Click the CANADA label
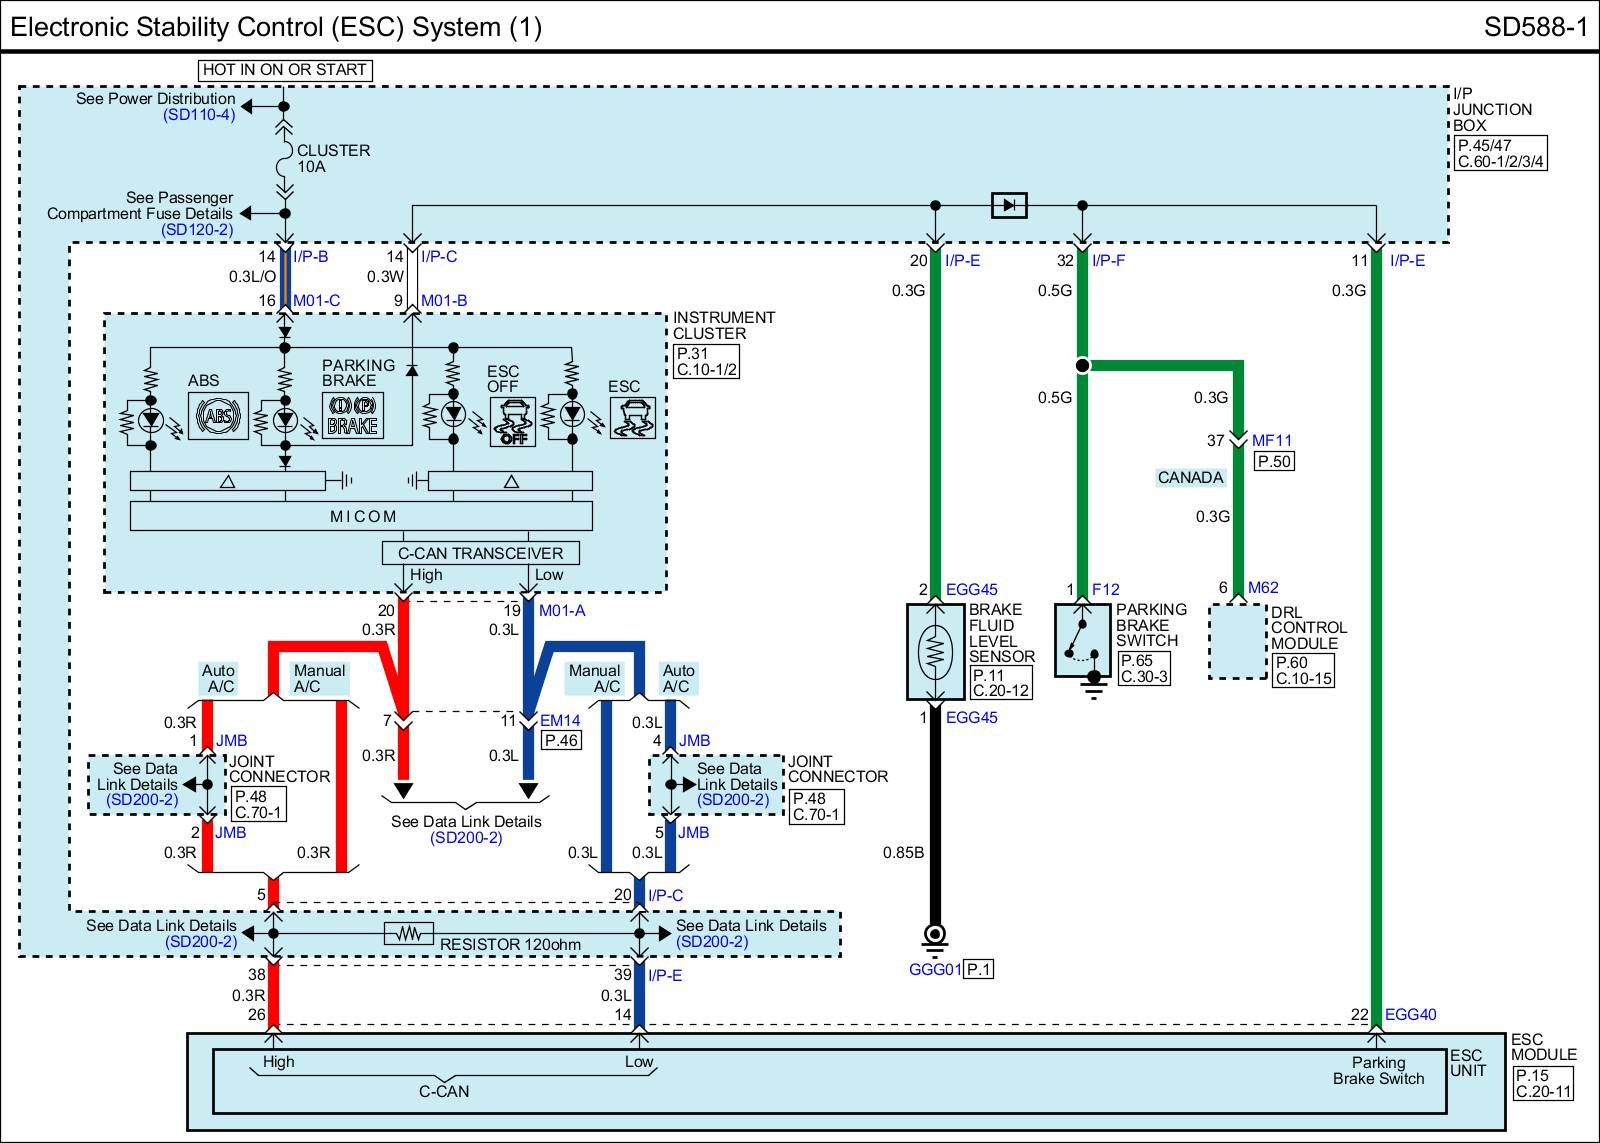1600x1143 pixels. (1190, 478)
